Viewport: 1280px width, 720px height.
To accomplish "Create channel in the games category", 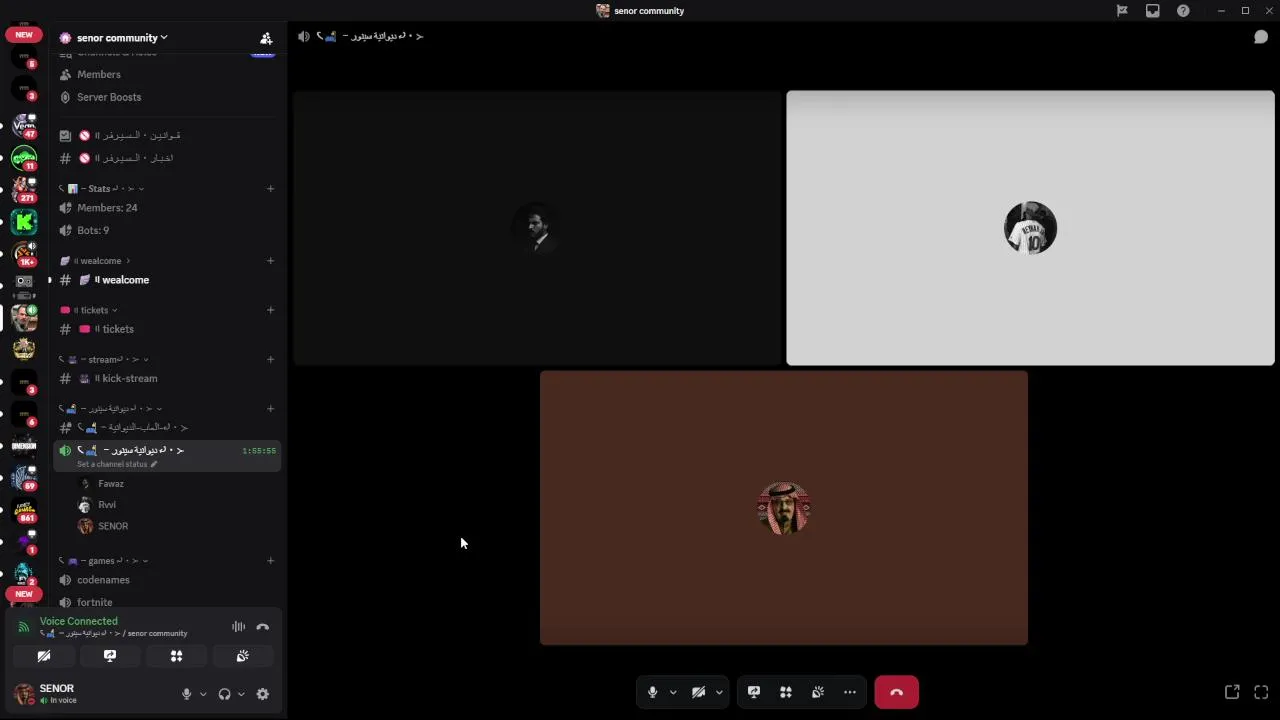I will [x=270, y=561].
